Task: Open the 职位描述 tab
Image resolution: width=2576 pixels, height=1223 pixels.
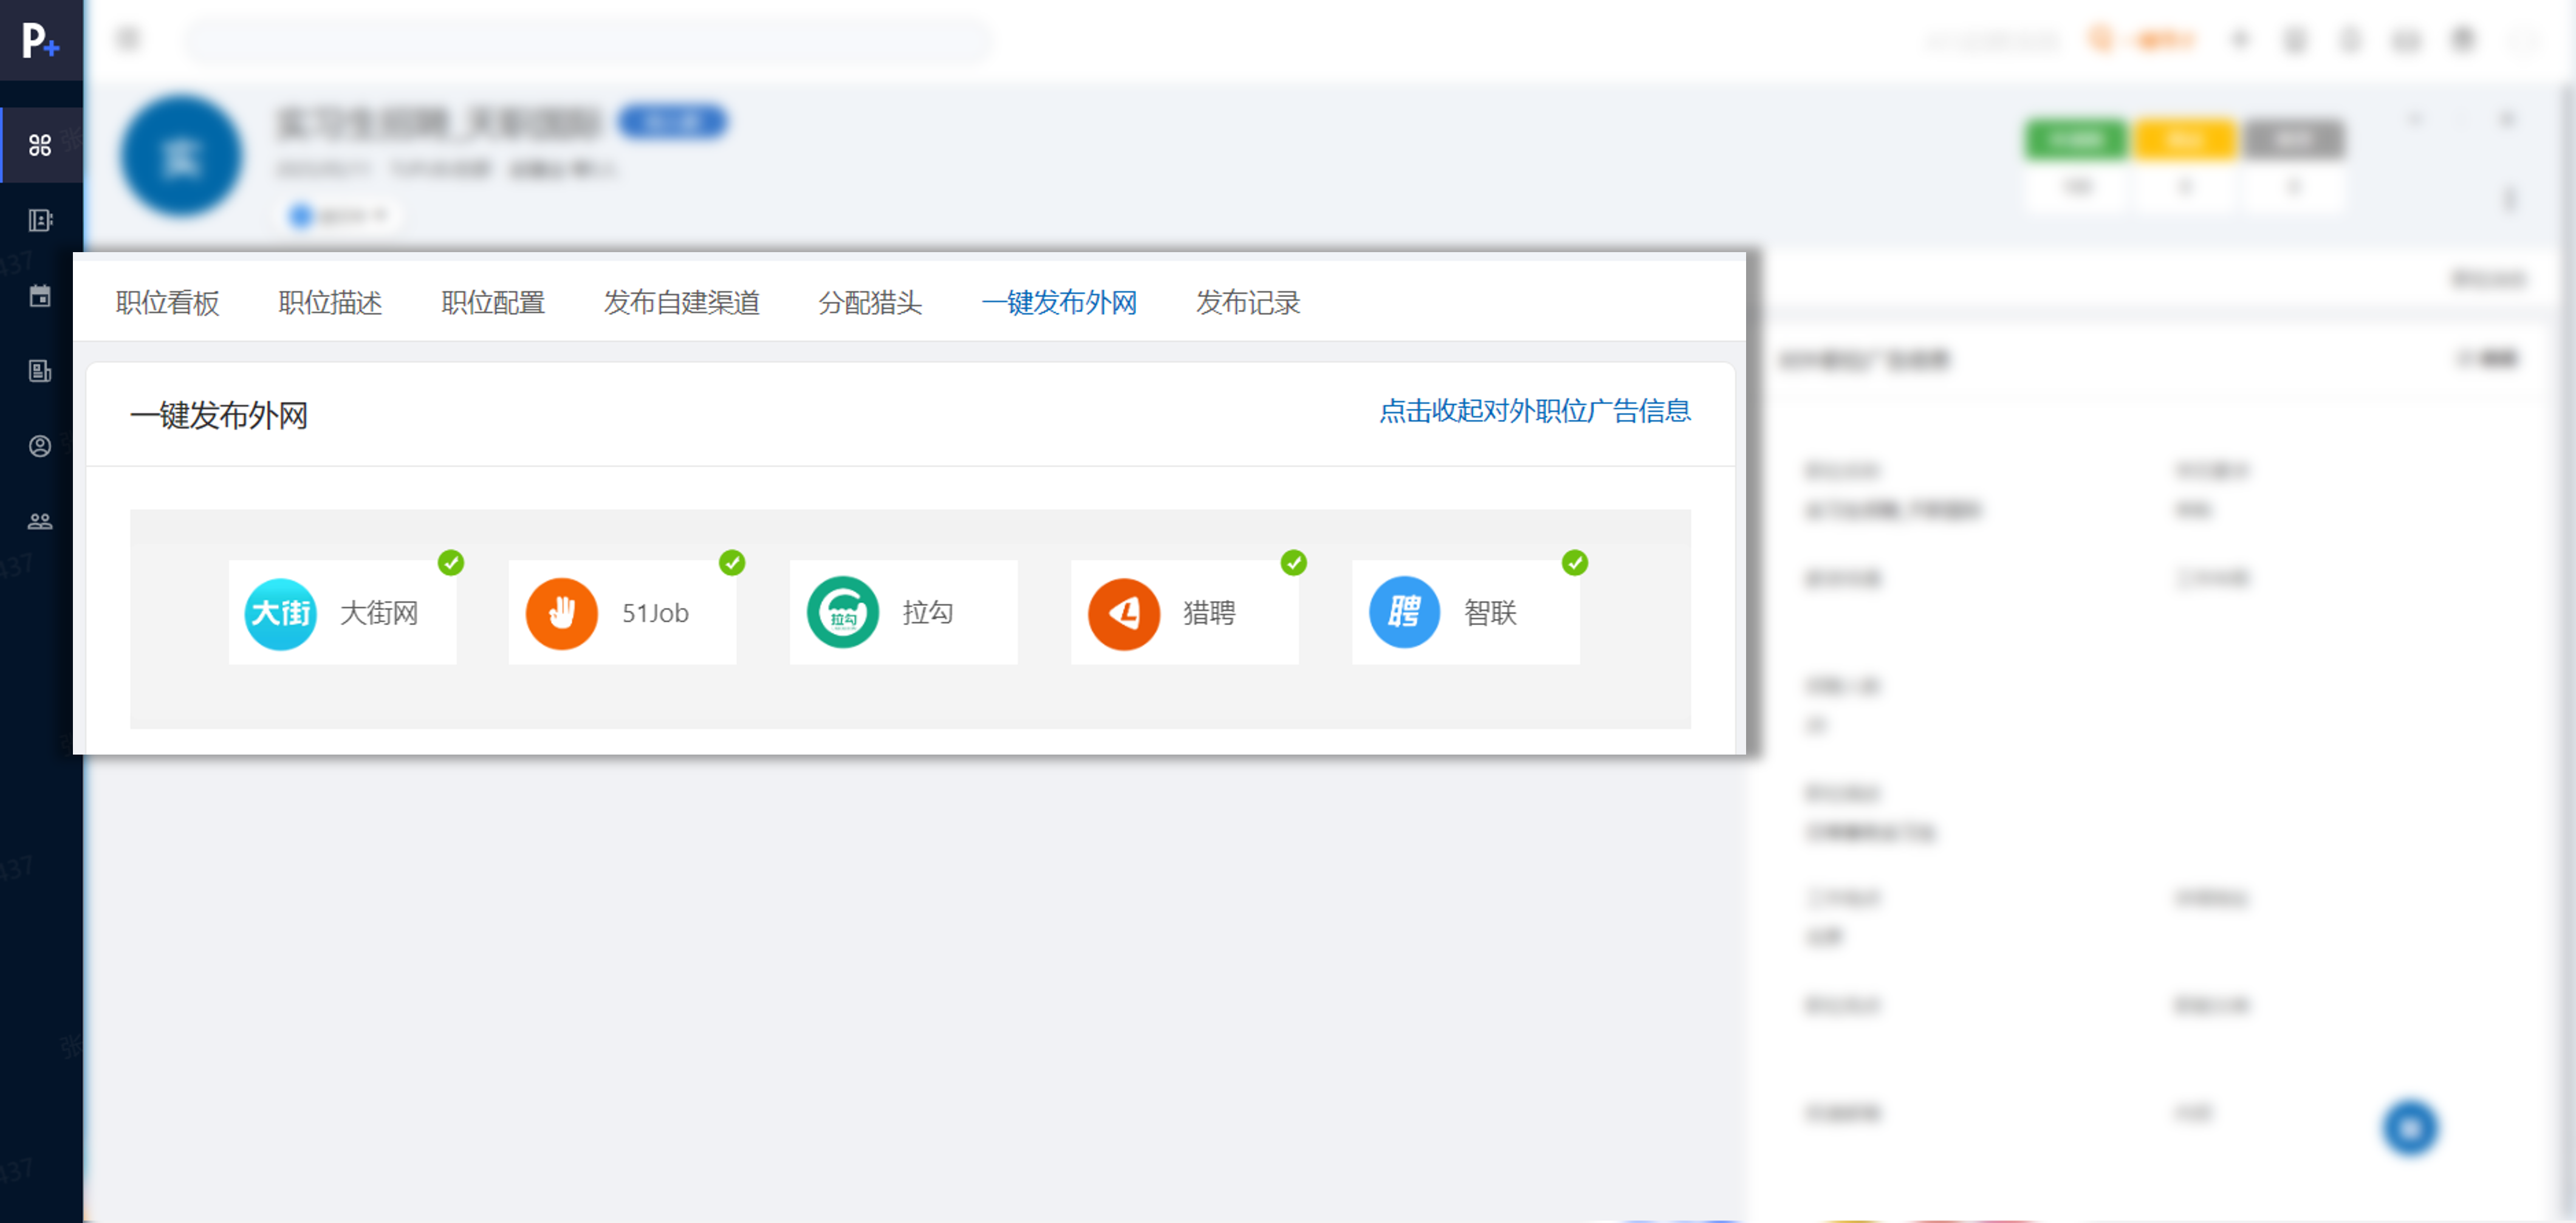Action: coord(330,303)
